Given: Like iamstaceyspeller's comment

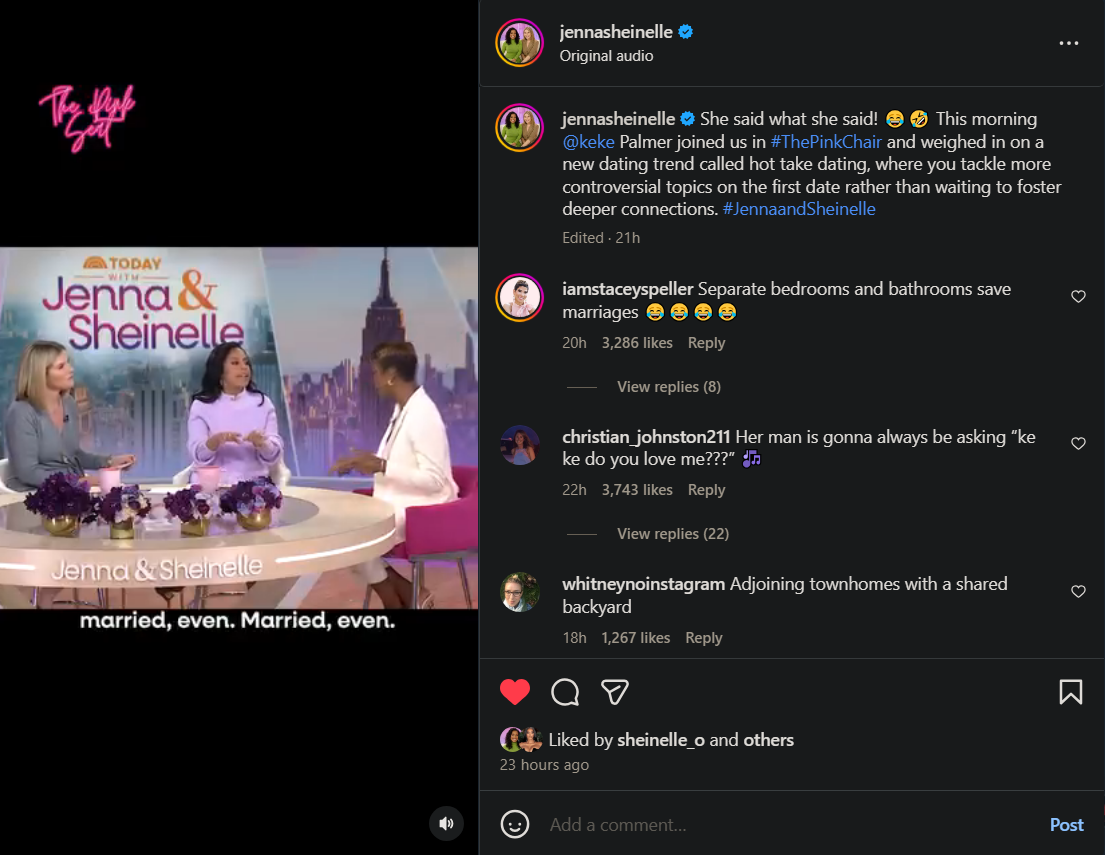Looking at the screenshot, I should (x=1078, y=297).
